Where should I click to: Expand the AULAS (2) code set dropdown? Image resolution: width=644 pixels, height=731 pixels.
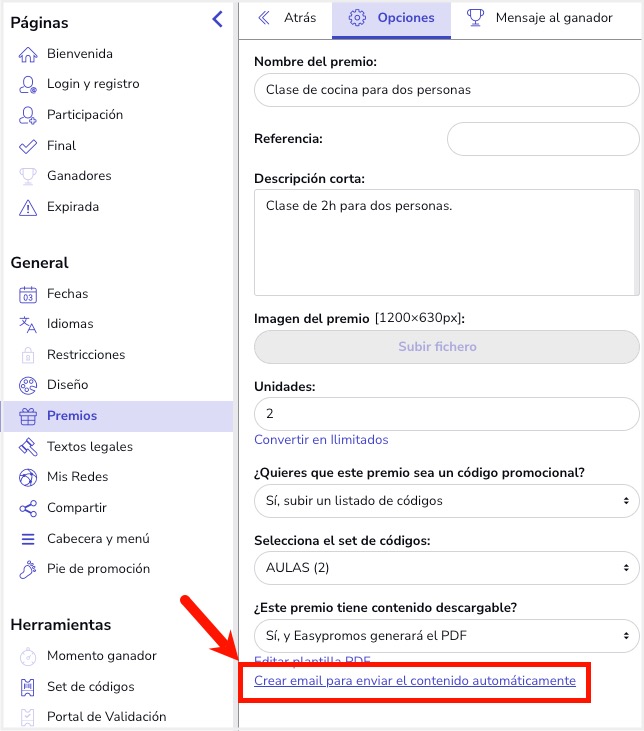447,568
